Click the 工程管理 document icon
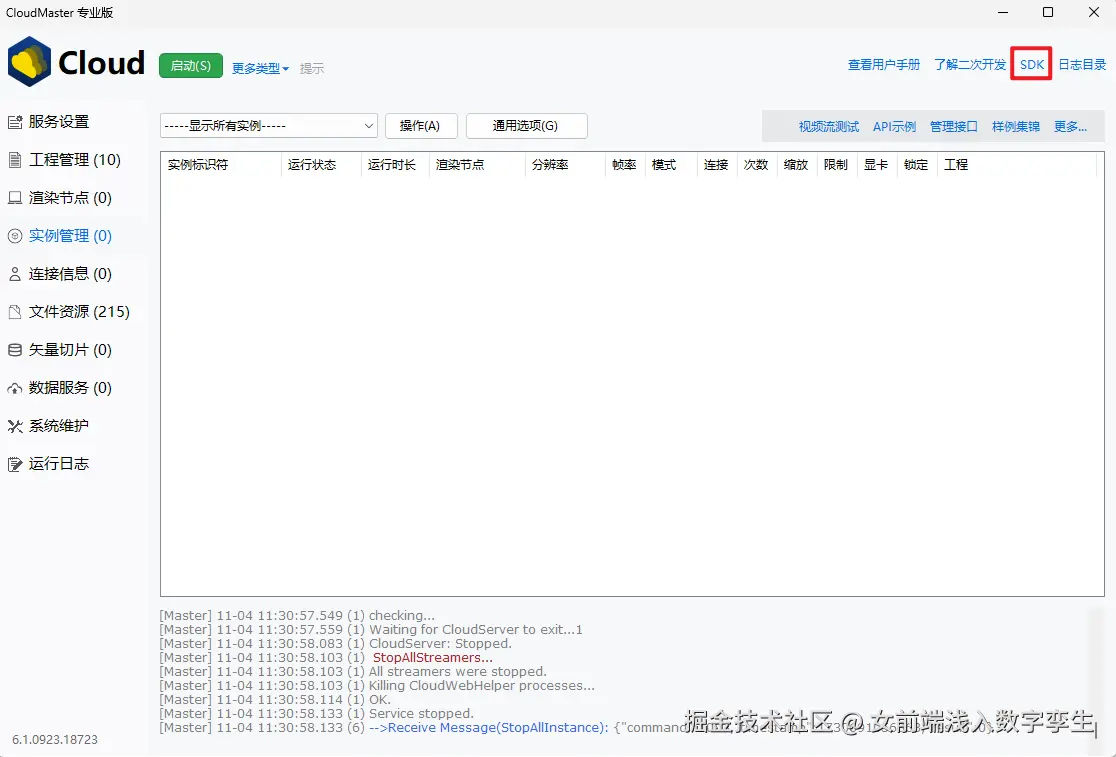Screen dimensions: 1116x757 coord(15,160)
